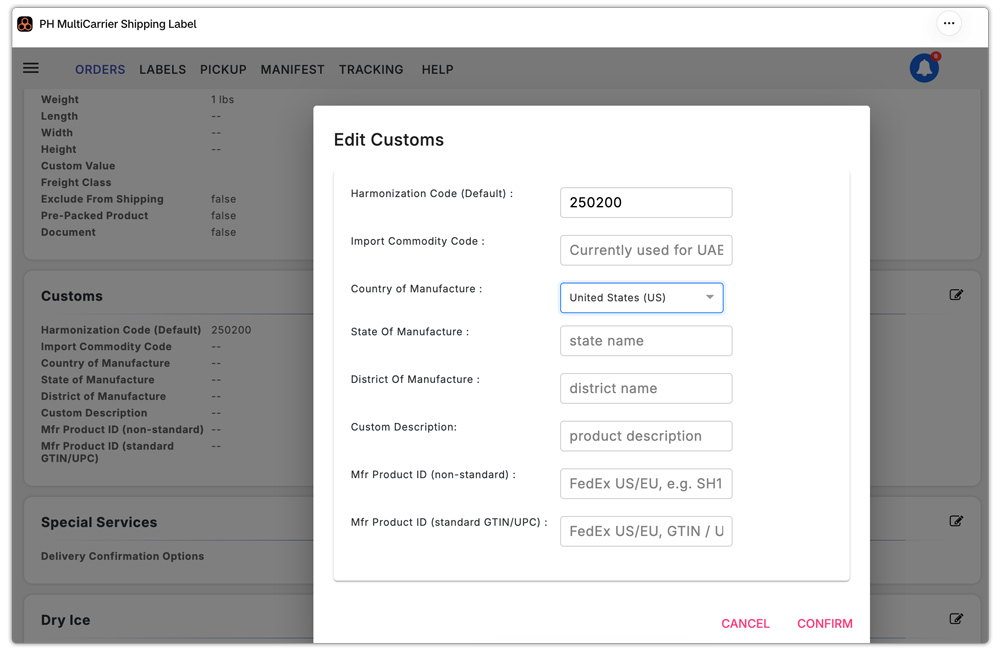Screen dimensions: 1000x654
Task: Click edit icon for Customs section
Action: pyautogui.click(x=956, y=295)
